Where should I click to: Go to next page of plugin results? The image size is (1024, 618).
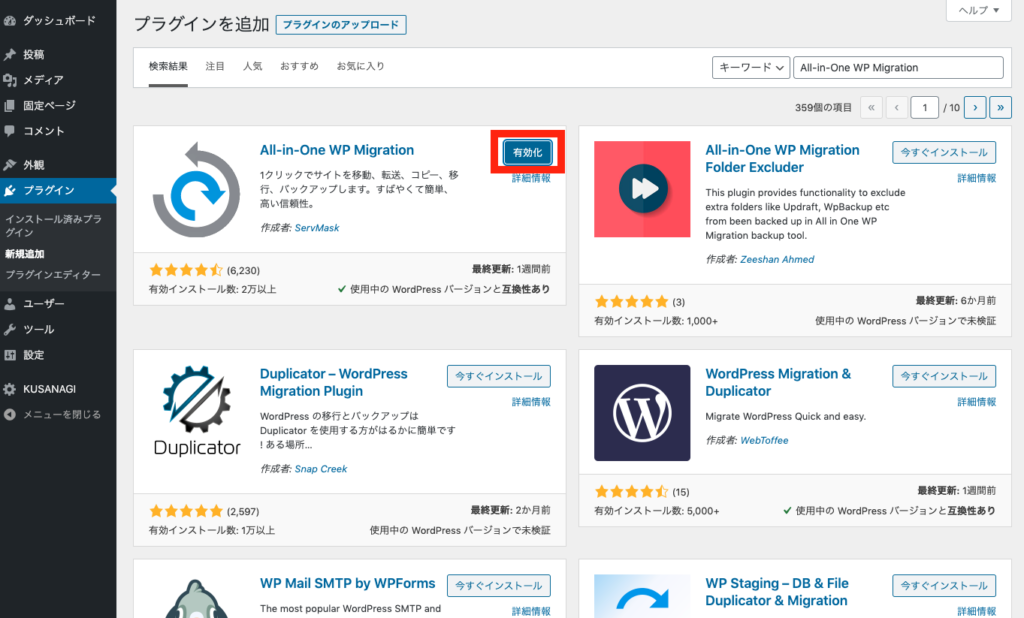(x=975, y=108)
